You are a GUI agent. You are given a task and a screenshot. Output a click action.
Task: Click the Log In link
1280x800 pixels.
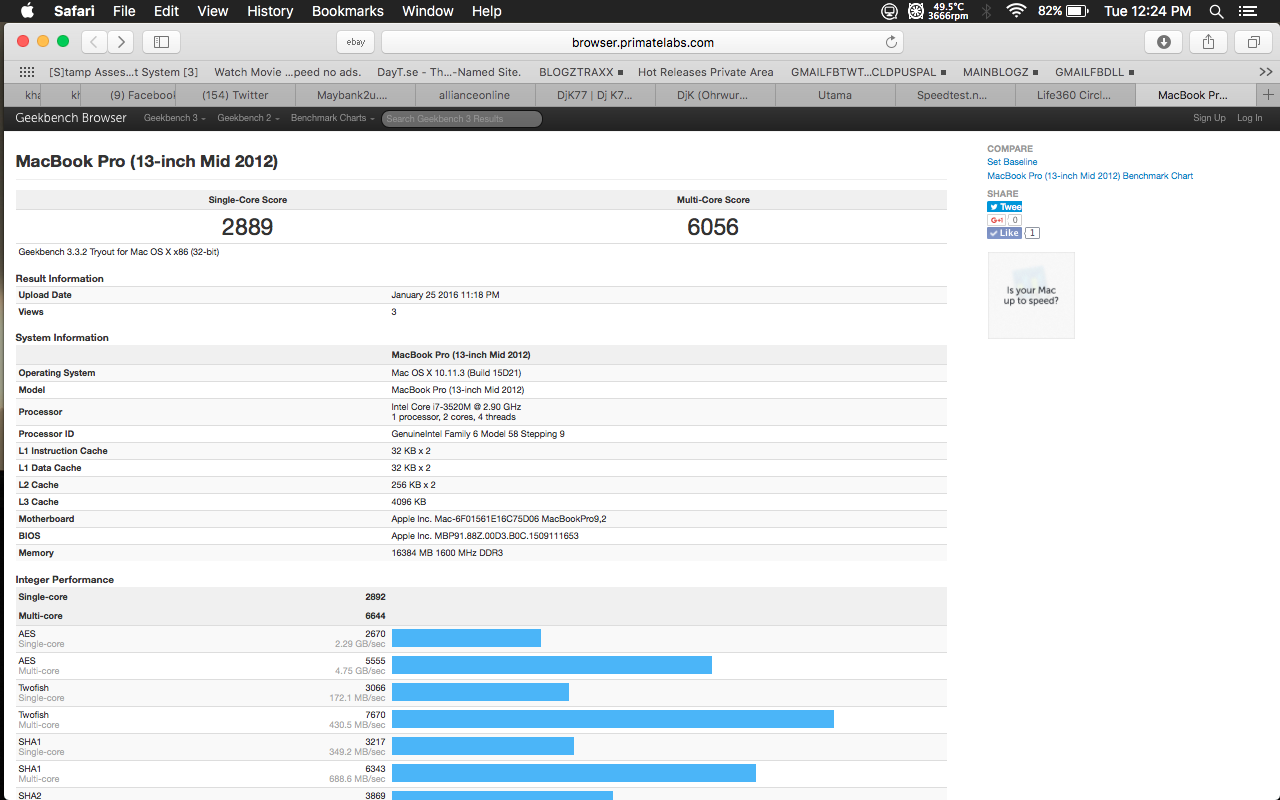click(1250, 118)
